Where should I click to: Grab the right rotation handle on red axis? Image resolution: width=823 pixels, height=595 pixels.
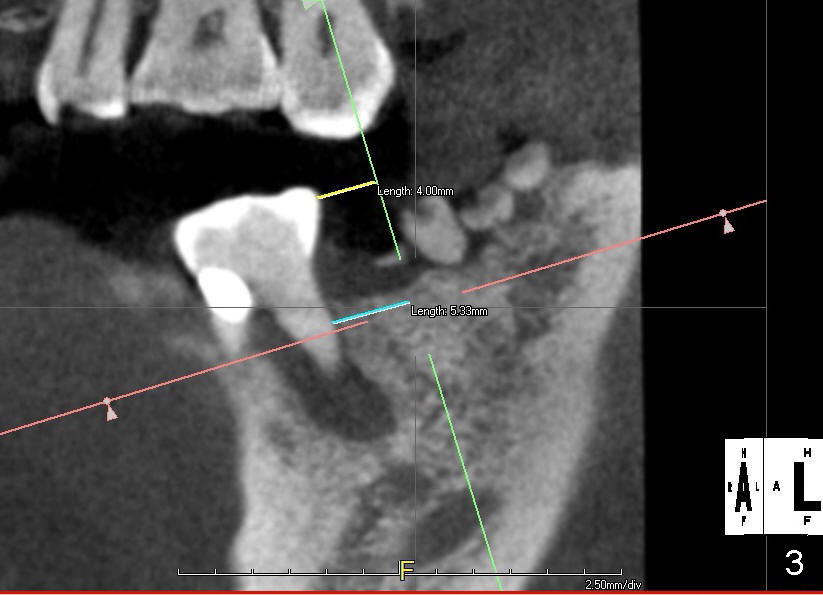tap(724, 214)
